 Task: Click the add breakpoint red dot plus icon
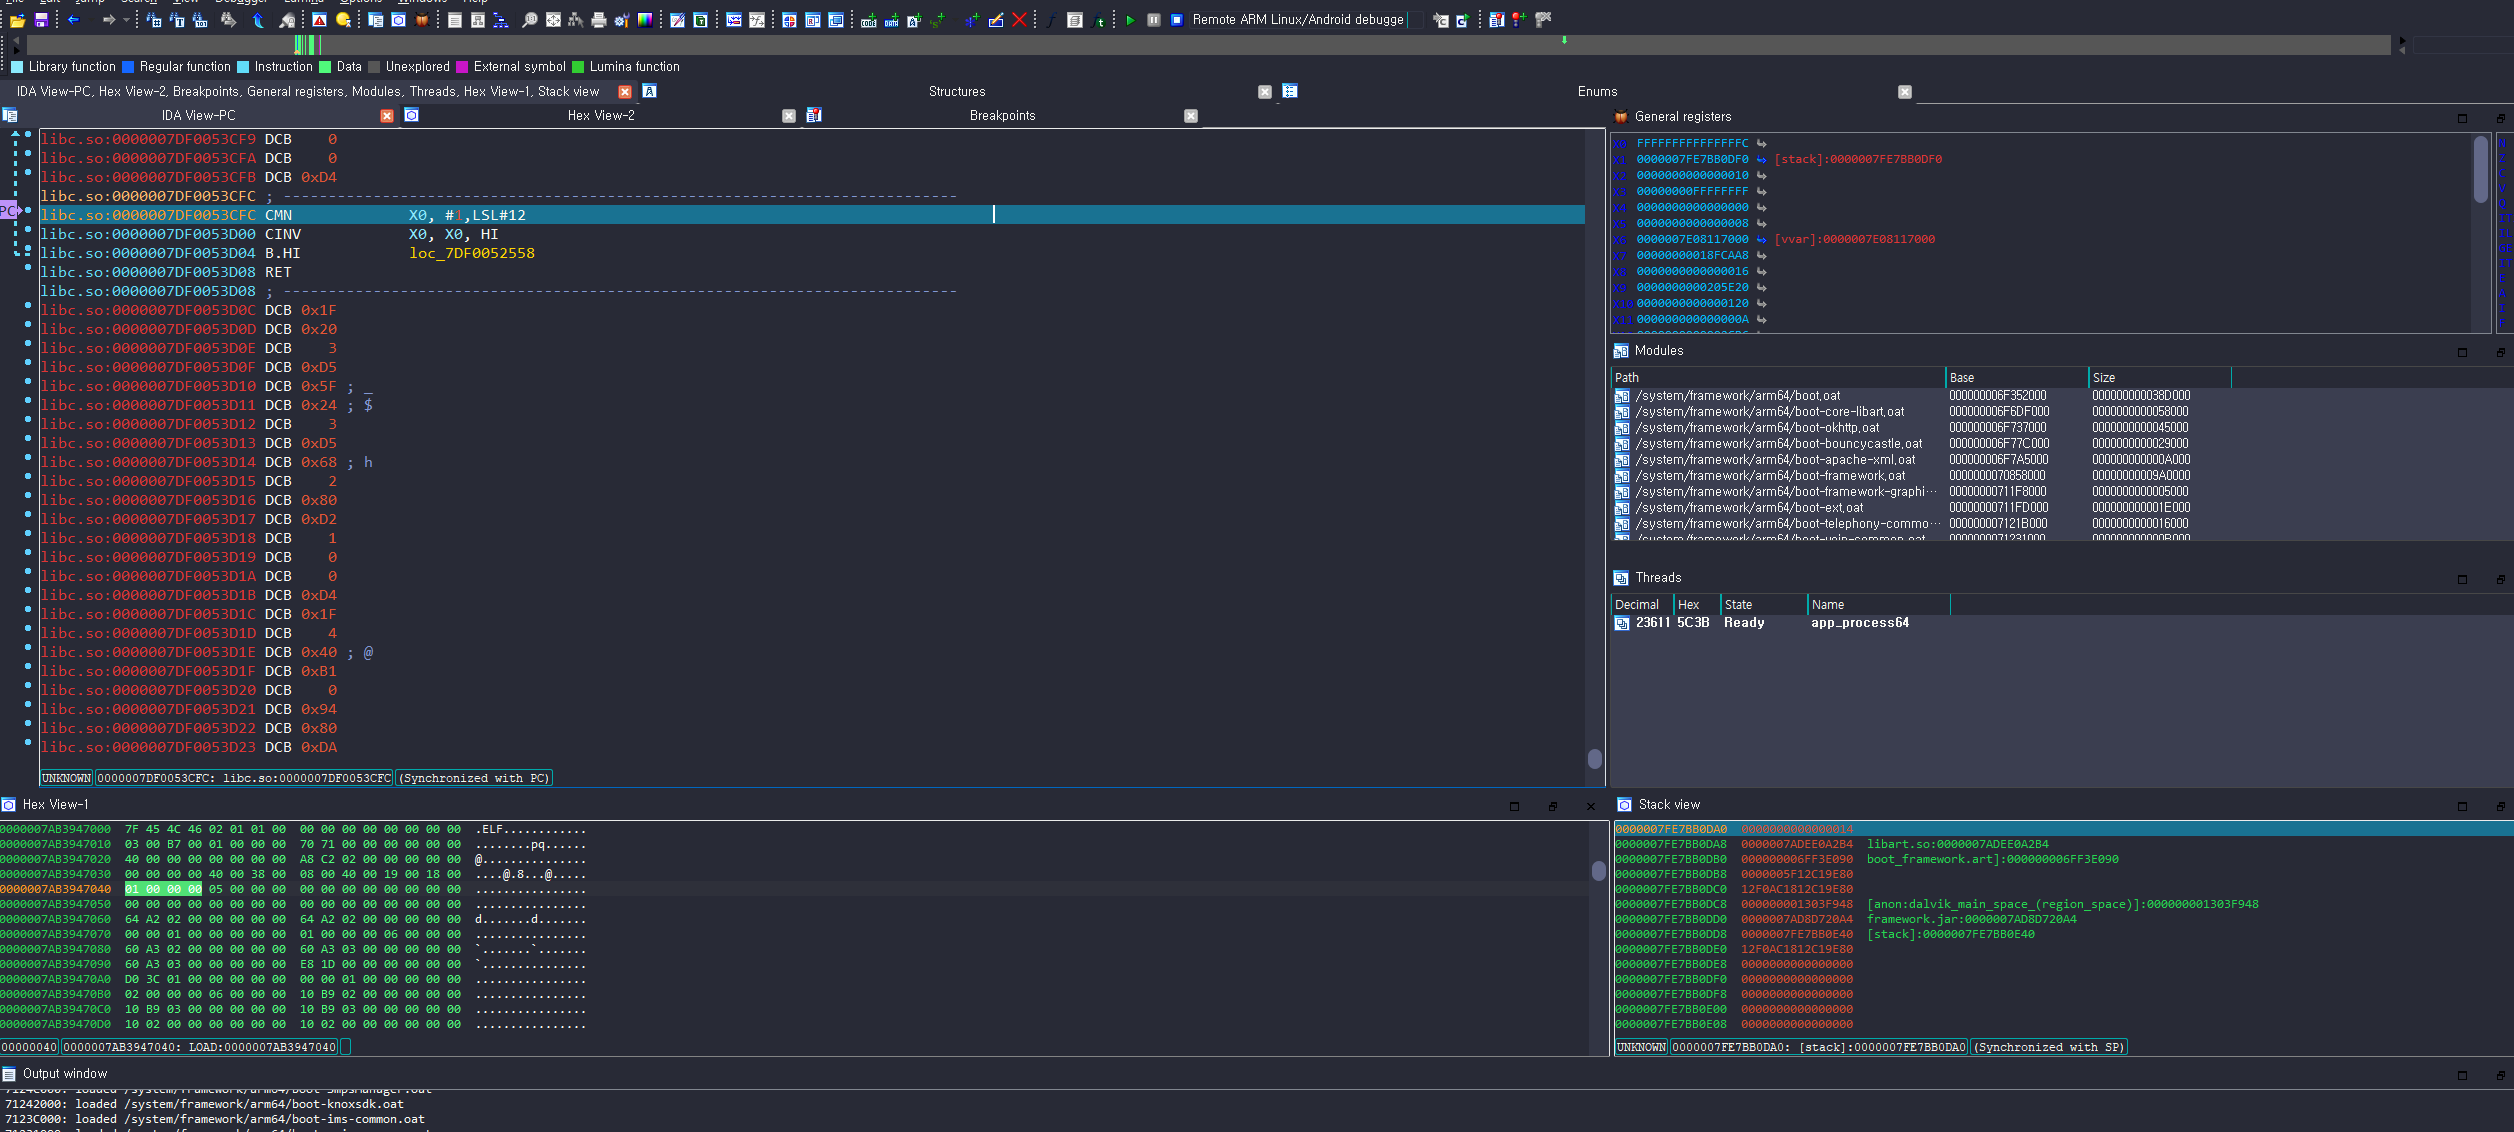coord(1519,20)
